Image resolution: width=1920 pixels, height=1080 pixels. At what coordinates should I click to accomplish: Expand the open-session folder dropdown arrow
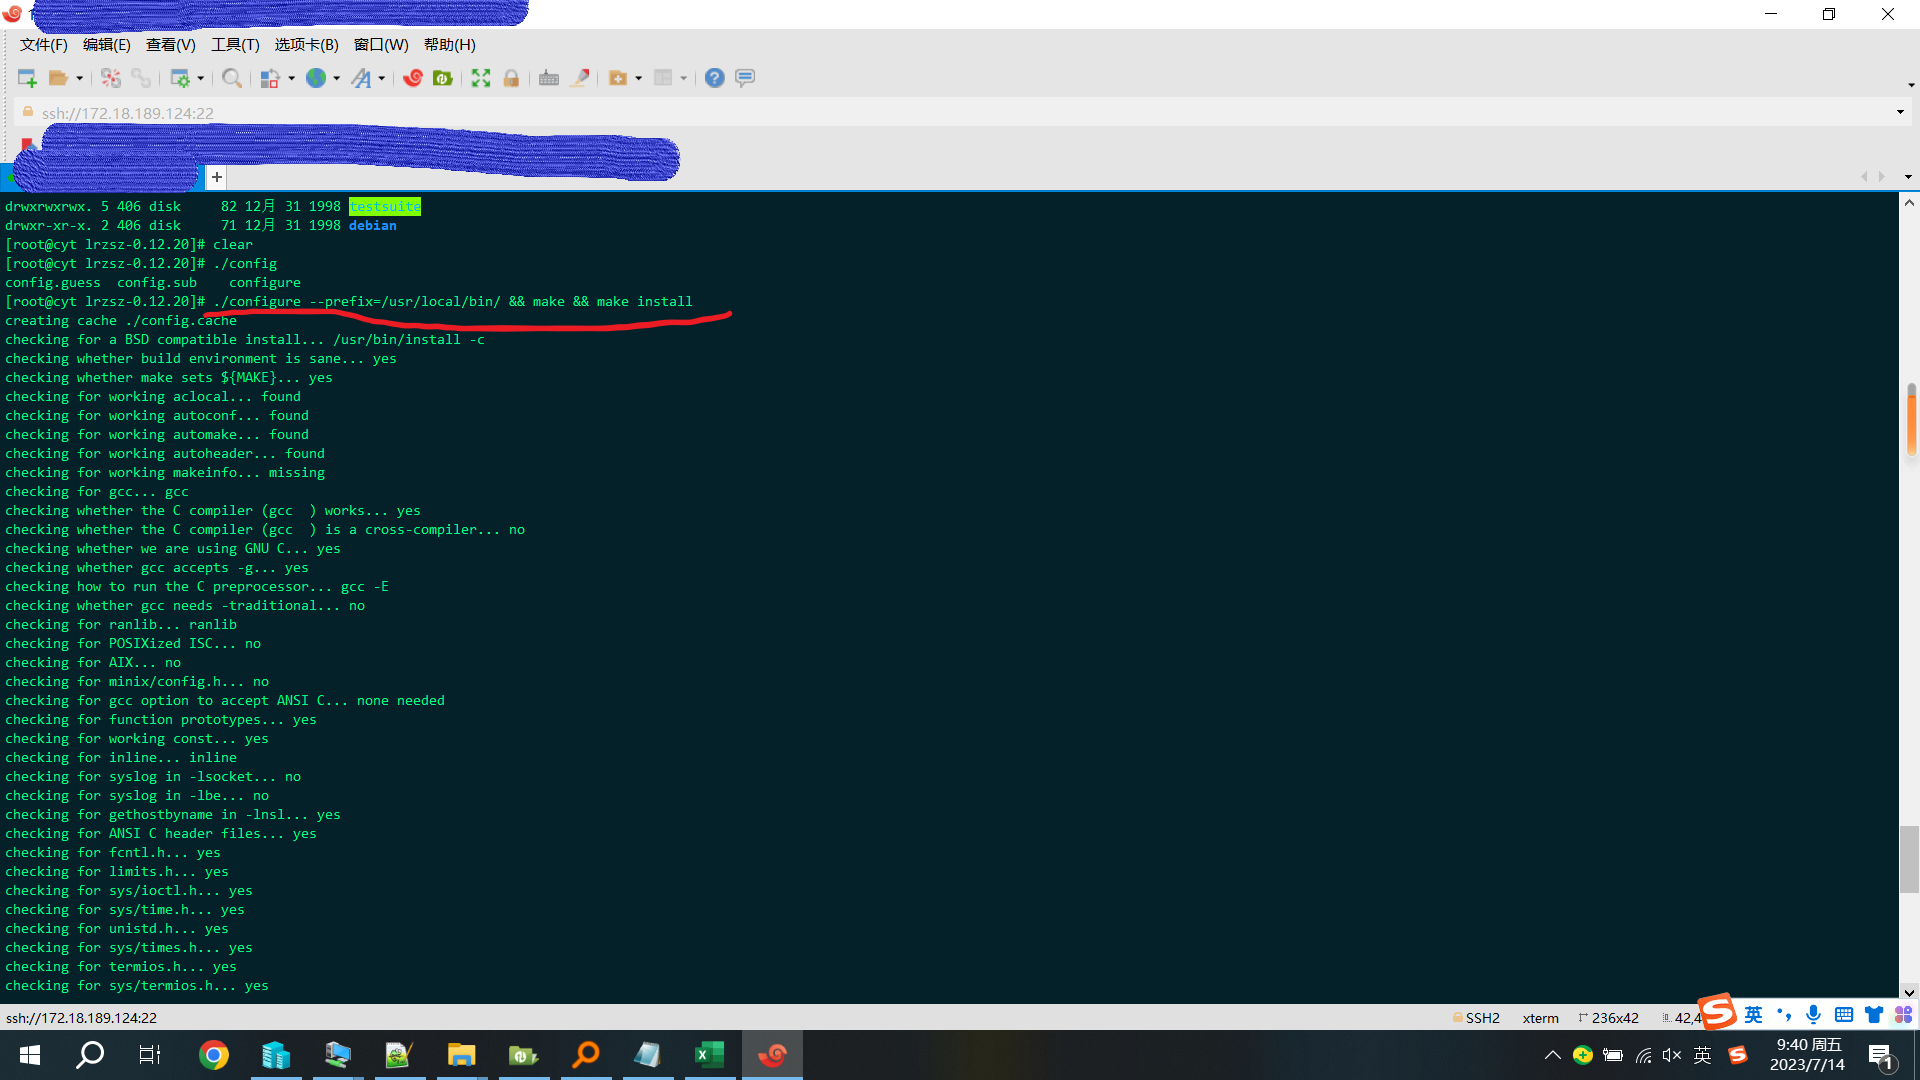[79, 78]
